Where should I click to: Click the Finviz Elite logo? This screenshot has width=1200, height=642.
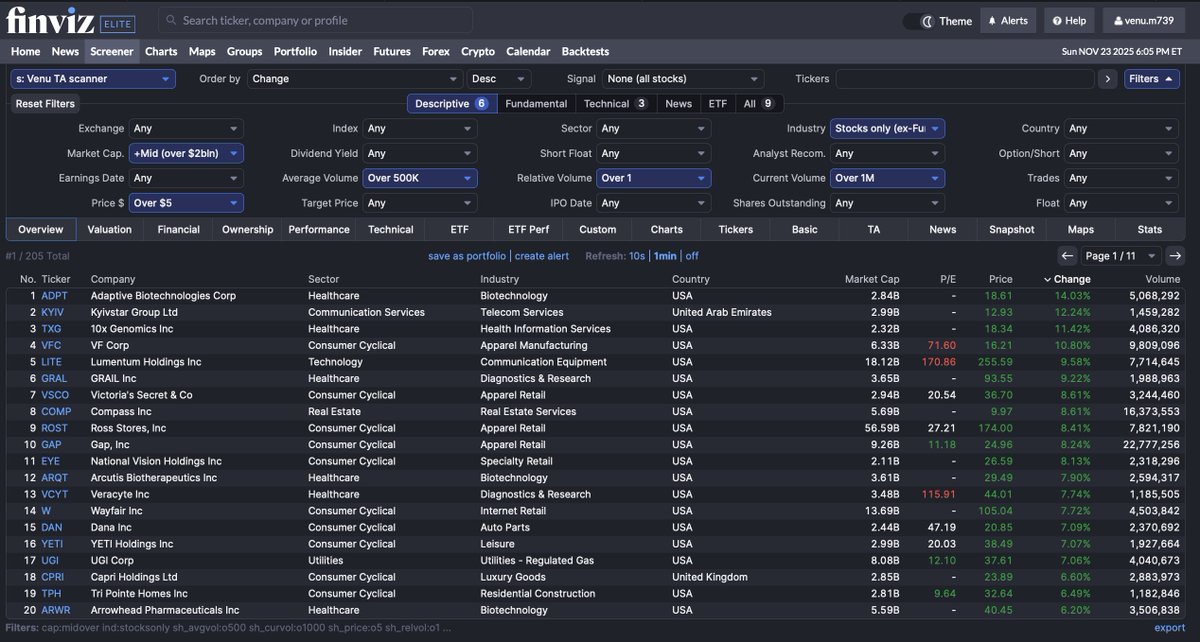70,19
